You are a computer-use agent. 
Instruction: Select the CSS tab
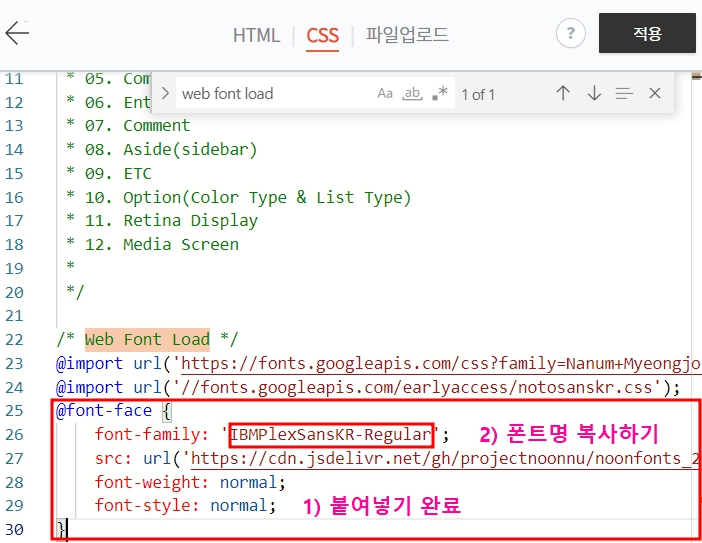click(322, 35)
